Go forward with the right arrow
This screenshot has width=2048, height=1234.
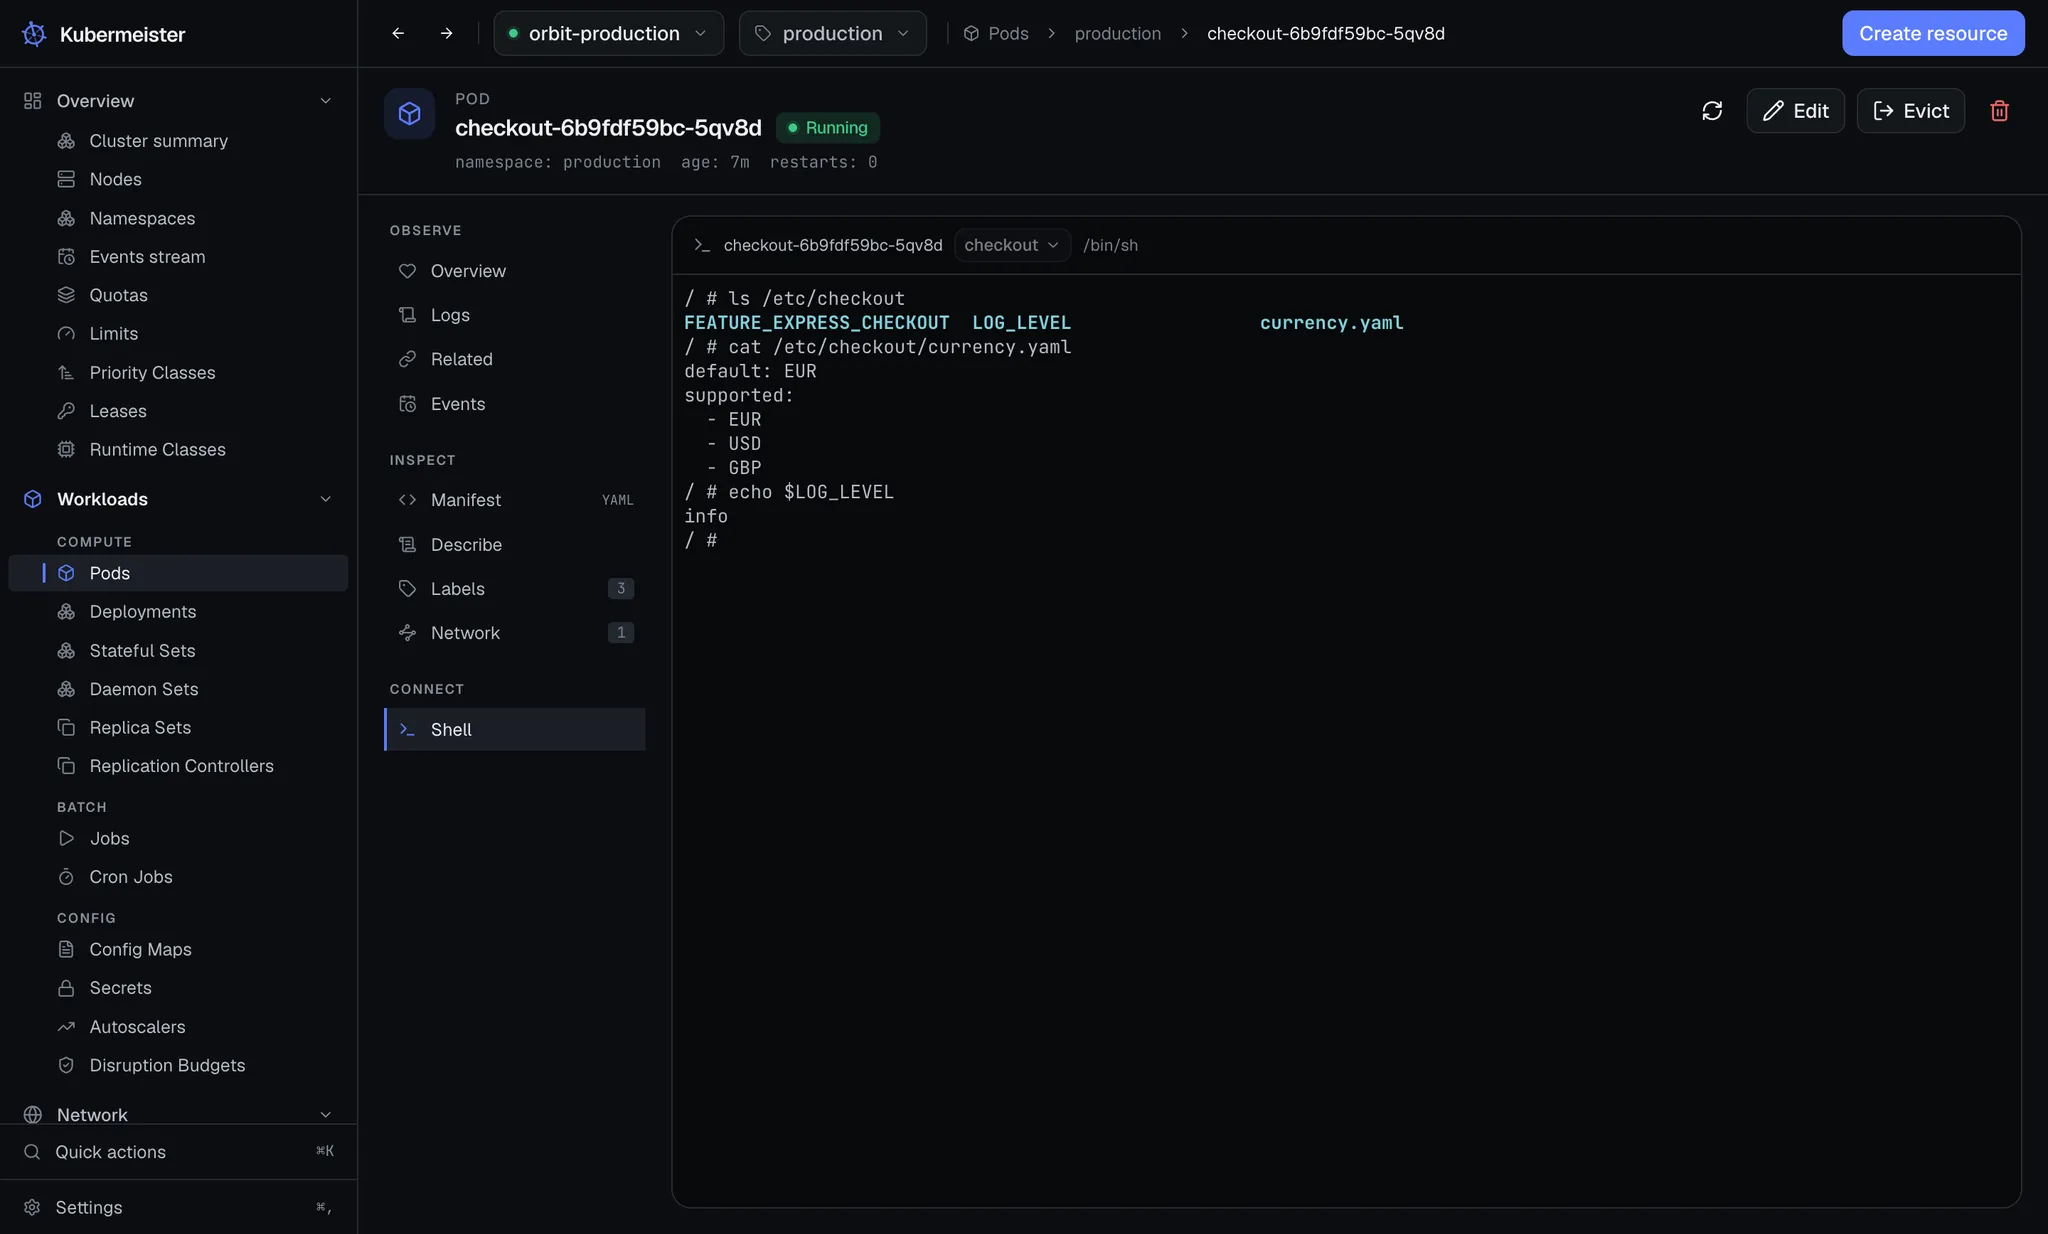(x=446, y=33)
